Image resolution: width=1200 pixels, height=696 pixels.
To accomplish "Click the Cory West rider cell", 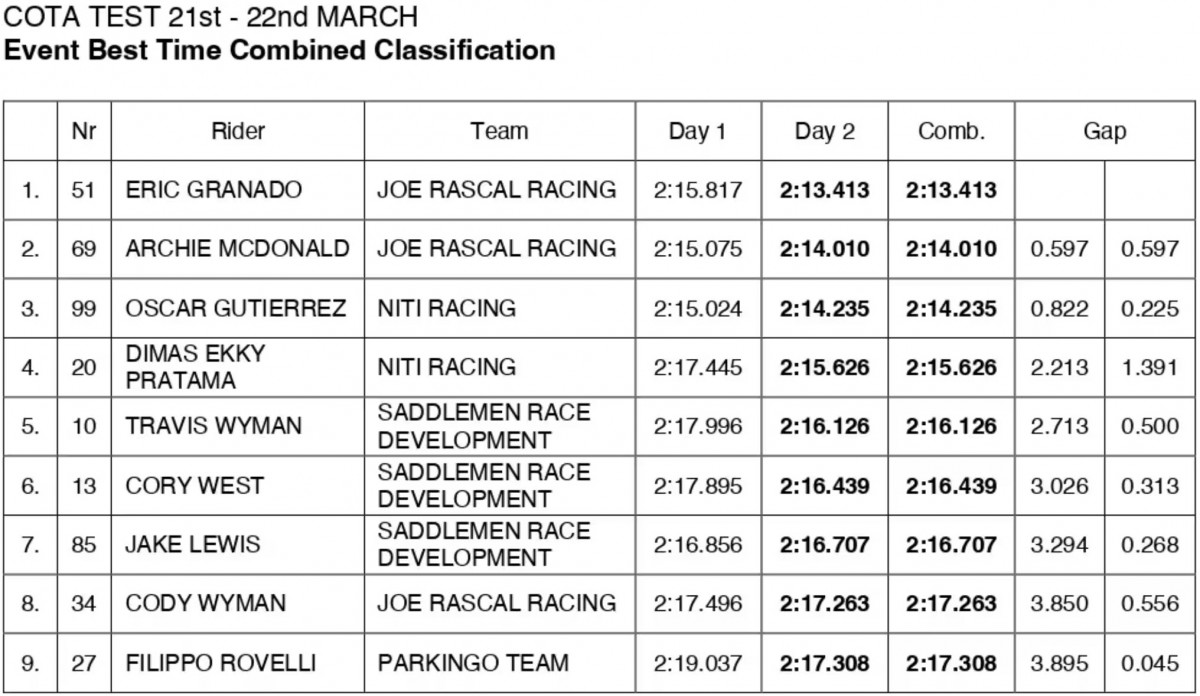I will click(x=194, y=485).
